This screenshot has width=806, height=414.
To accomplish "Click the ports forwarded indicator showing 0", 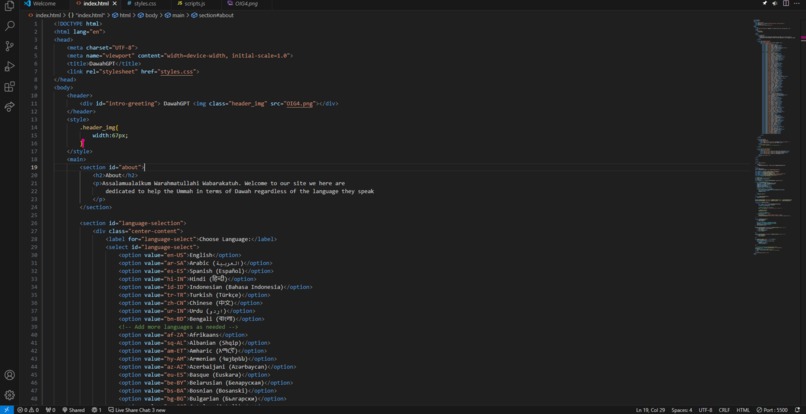I will pos(50,410).
